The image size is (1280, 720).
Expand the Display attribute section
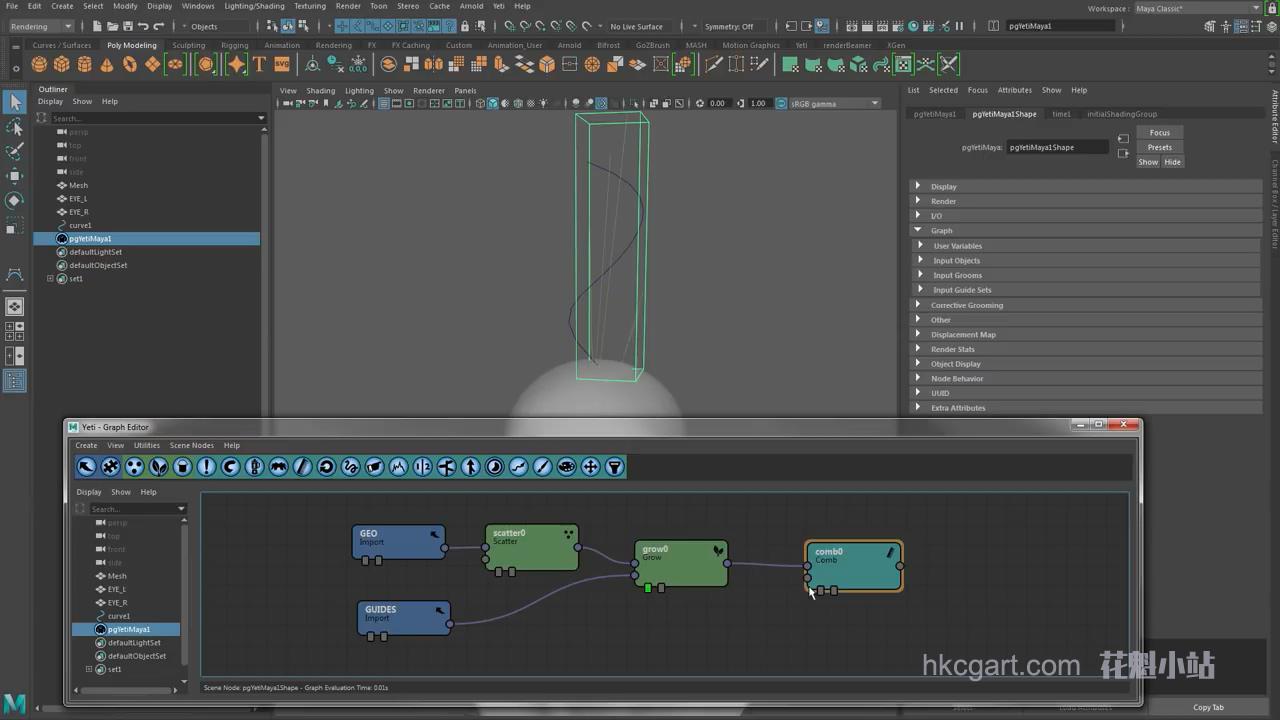918,186
